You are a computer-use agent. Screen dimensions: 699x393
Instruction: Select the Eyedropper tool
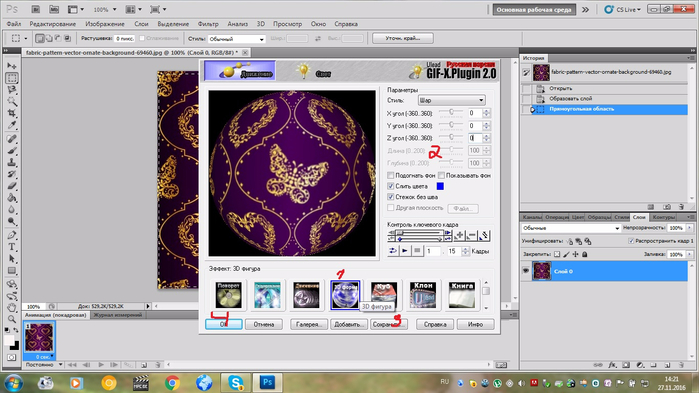pyautogui.click(x=12, y=125)
